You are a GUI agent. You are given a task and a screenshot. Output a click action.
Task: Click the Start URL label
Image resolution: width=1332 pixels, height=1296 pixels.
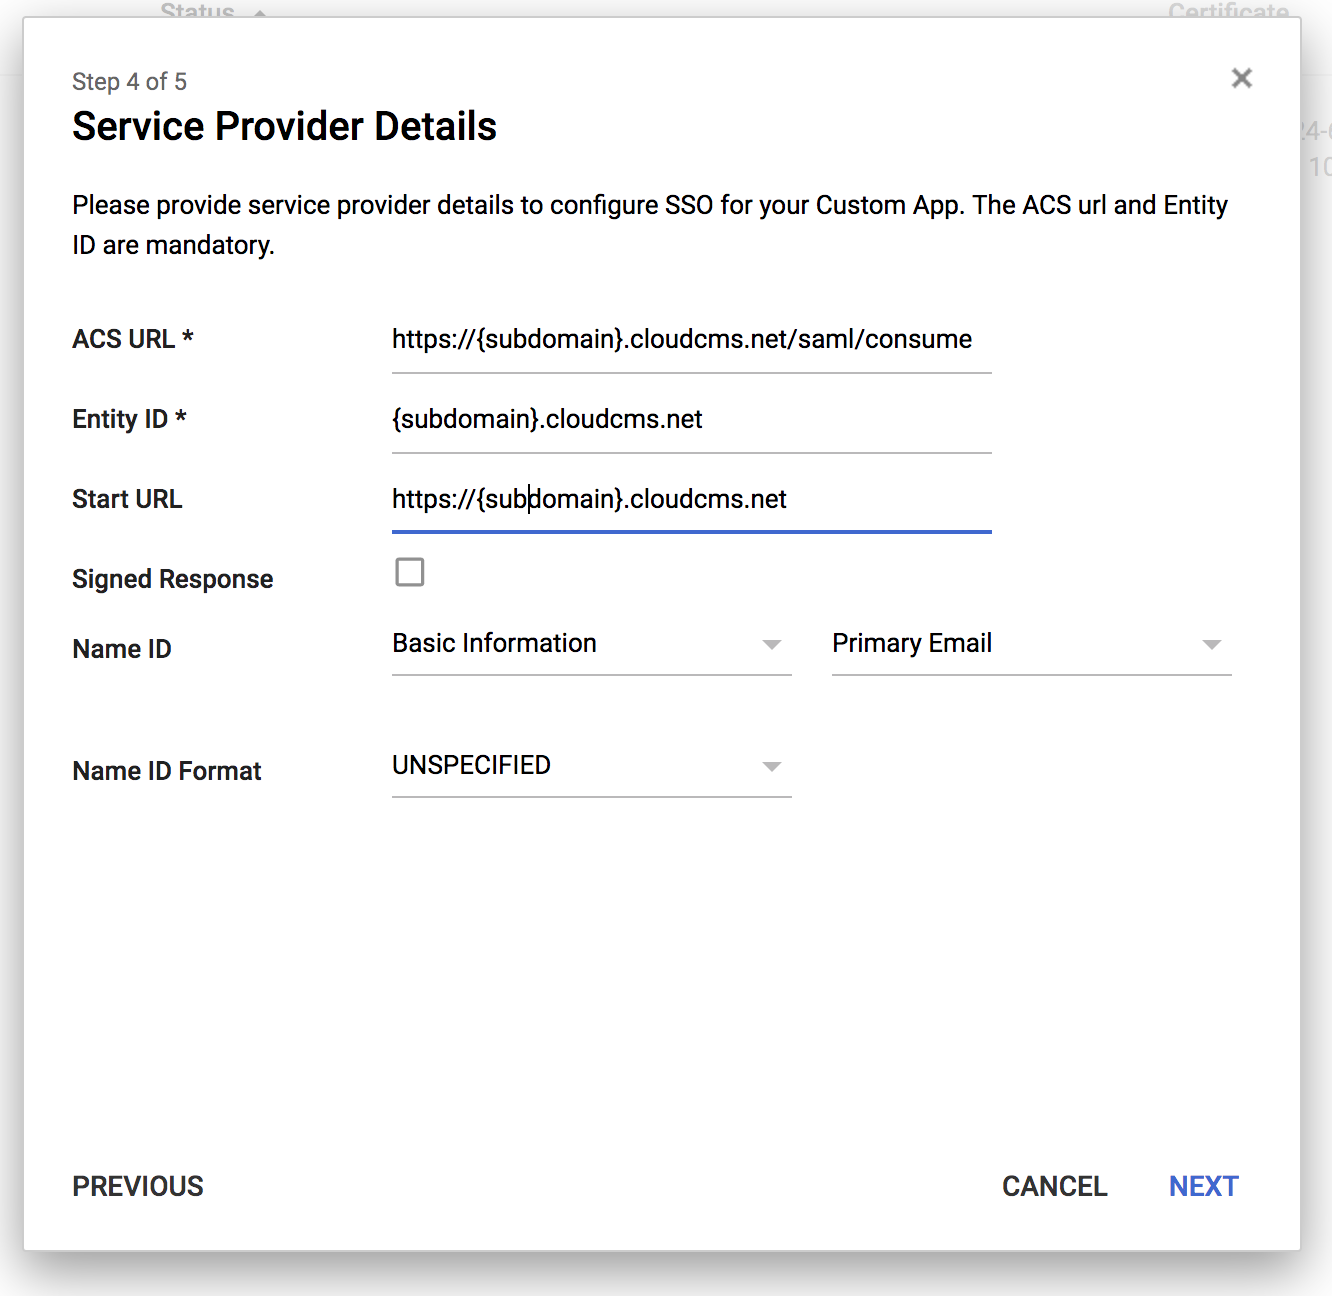(x=127, y=500)
